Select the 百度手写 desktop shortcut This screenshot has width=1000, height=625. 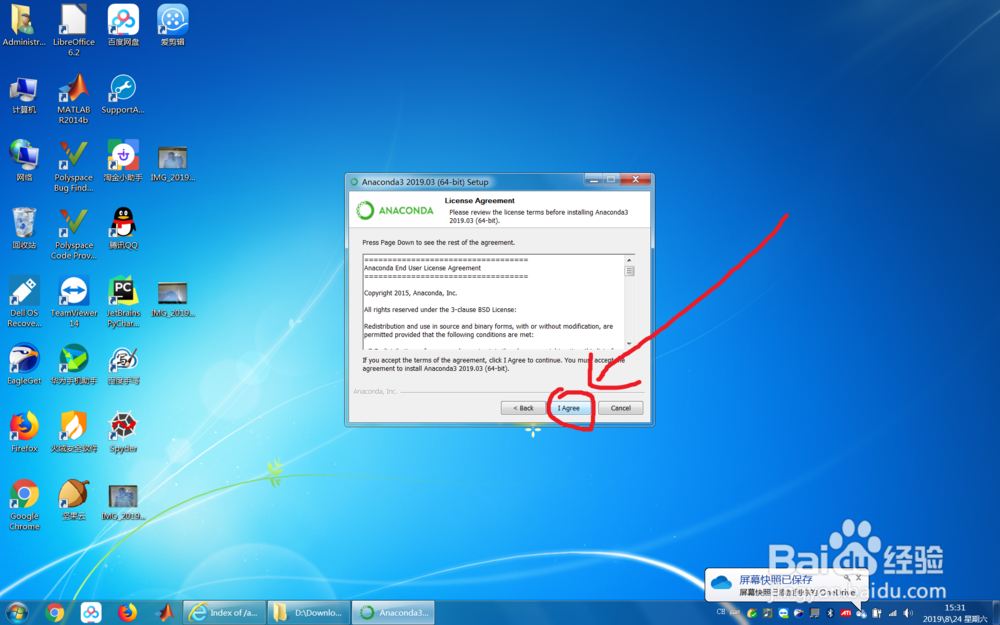point(123,365)
